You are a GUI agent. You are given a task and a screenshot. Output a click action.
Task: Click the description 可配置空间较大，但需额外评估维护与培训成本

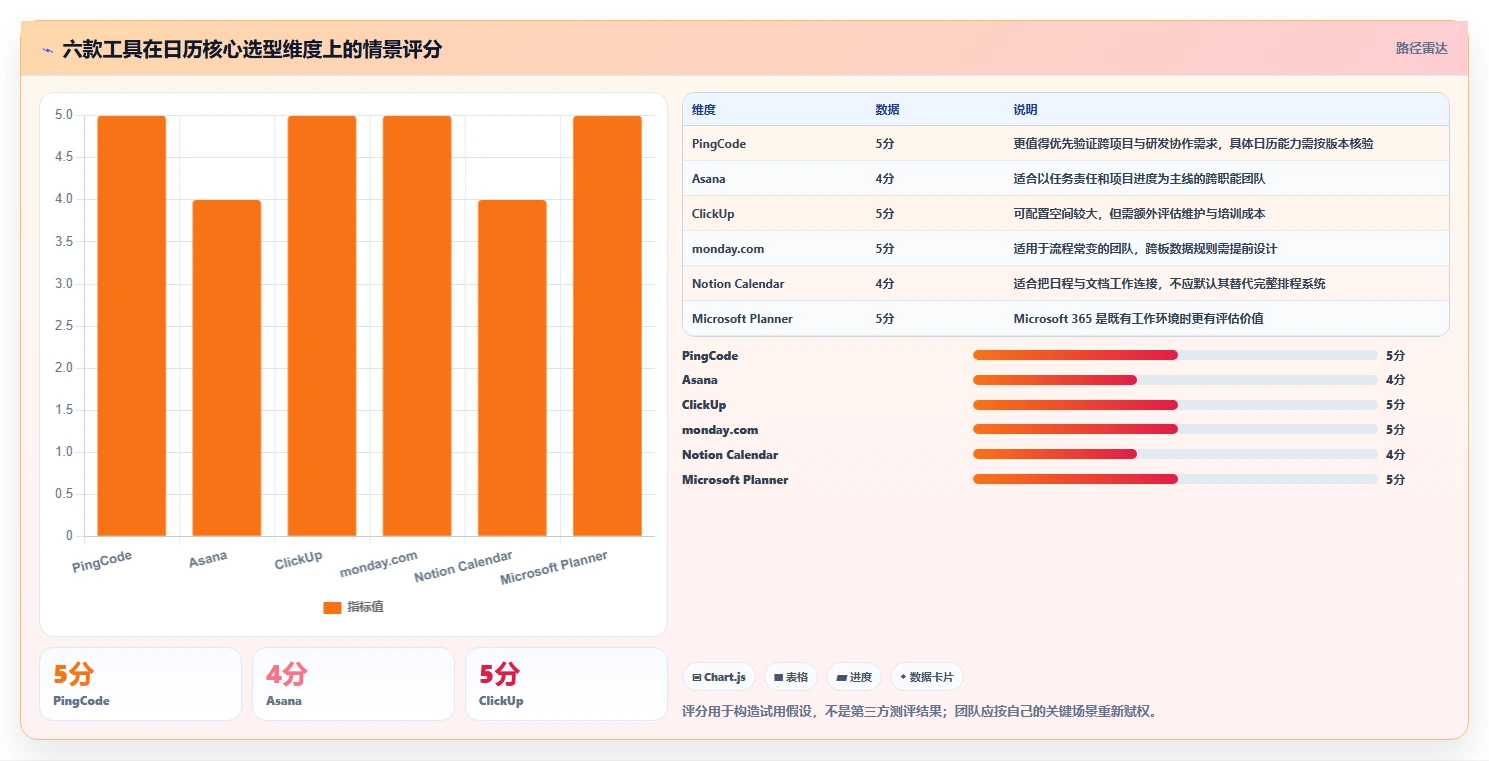coord(1139,214)
